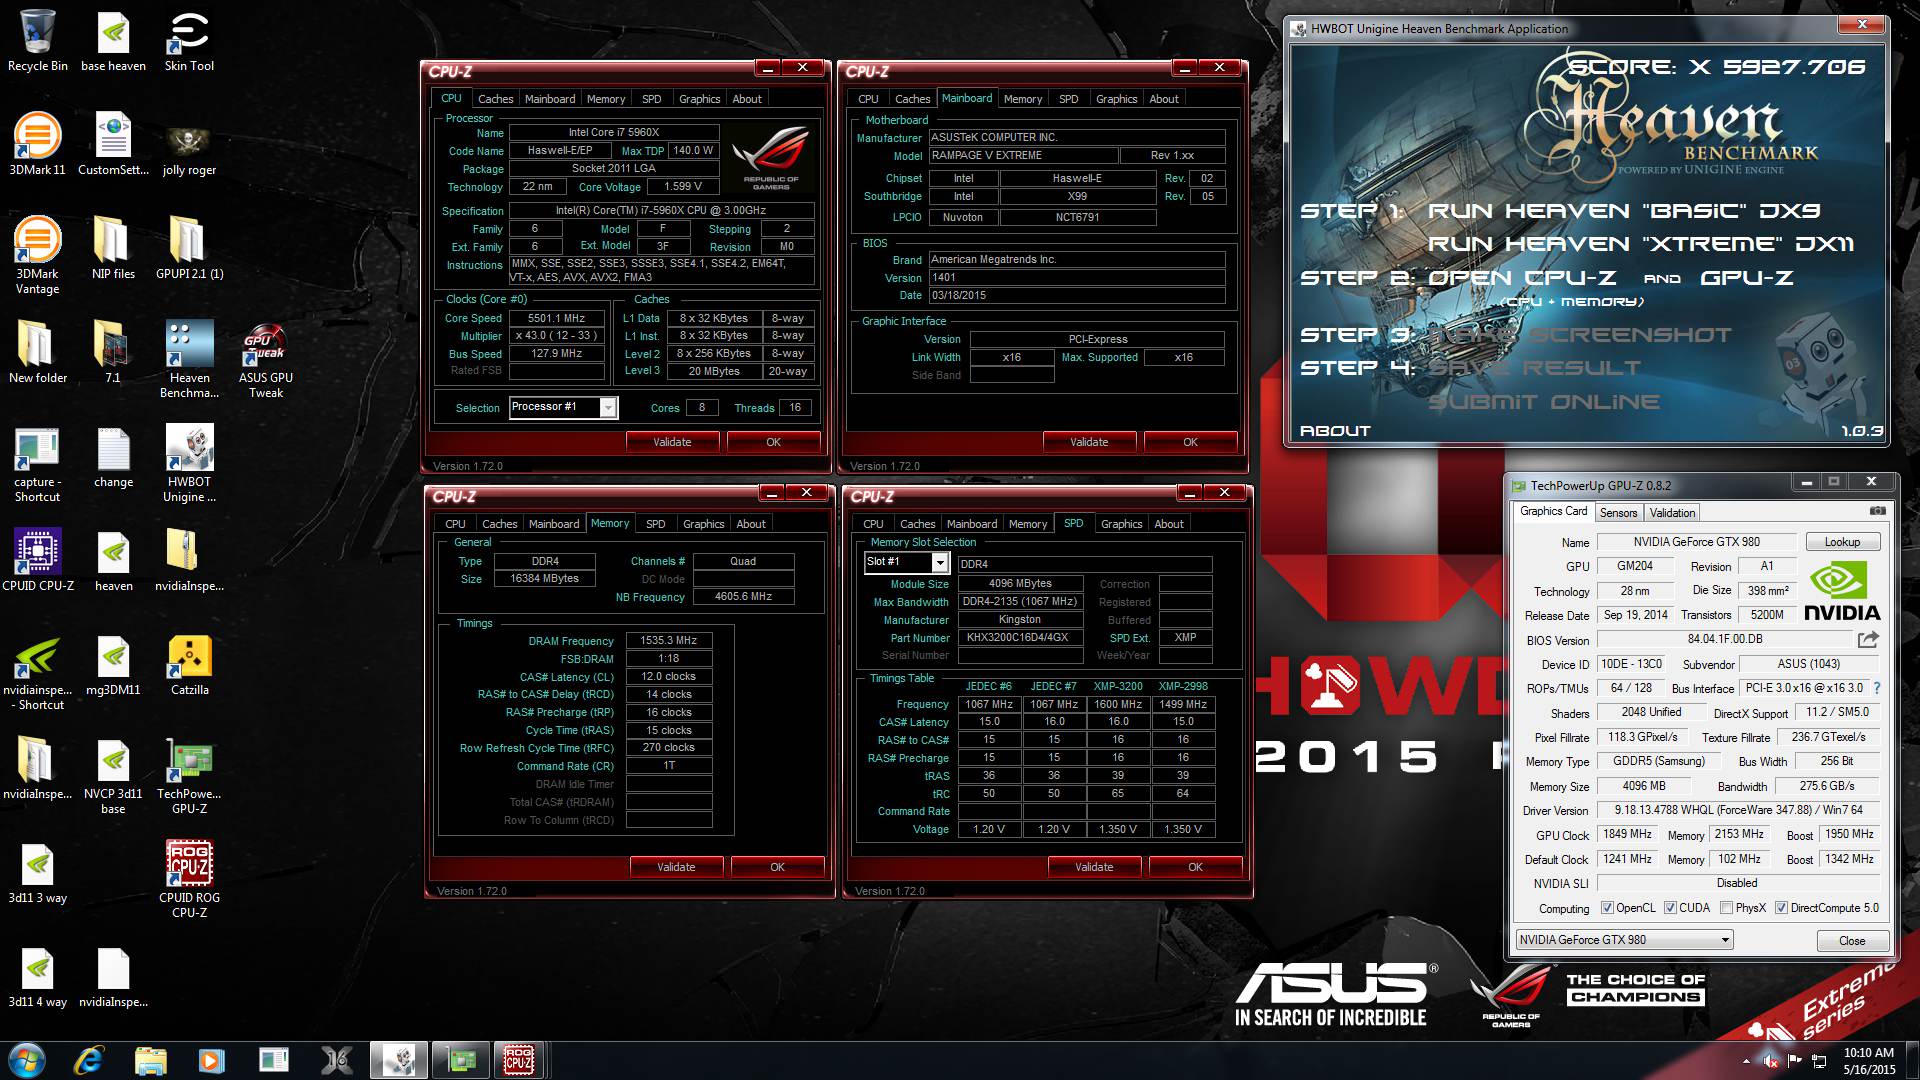Image resolution: width=1920 pixels, height=1080 pixels.
Task: Launch TechPowerUp GPU-Z desktop shortcut
Action: 189,777
